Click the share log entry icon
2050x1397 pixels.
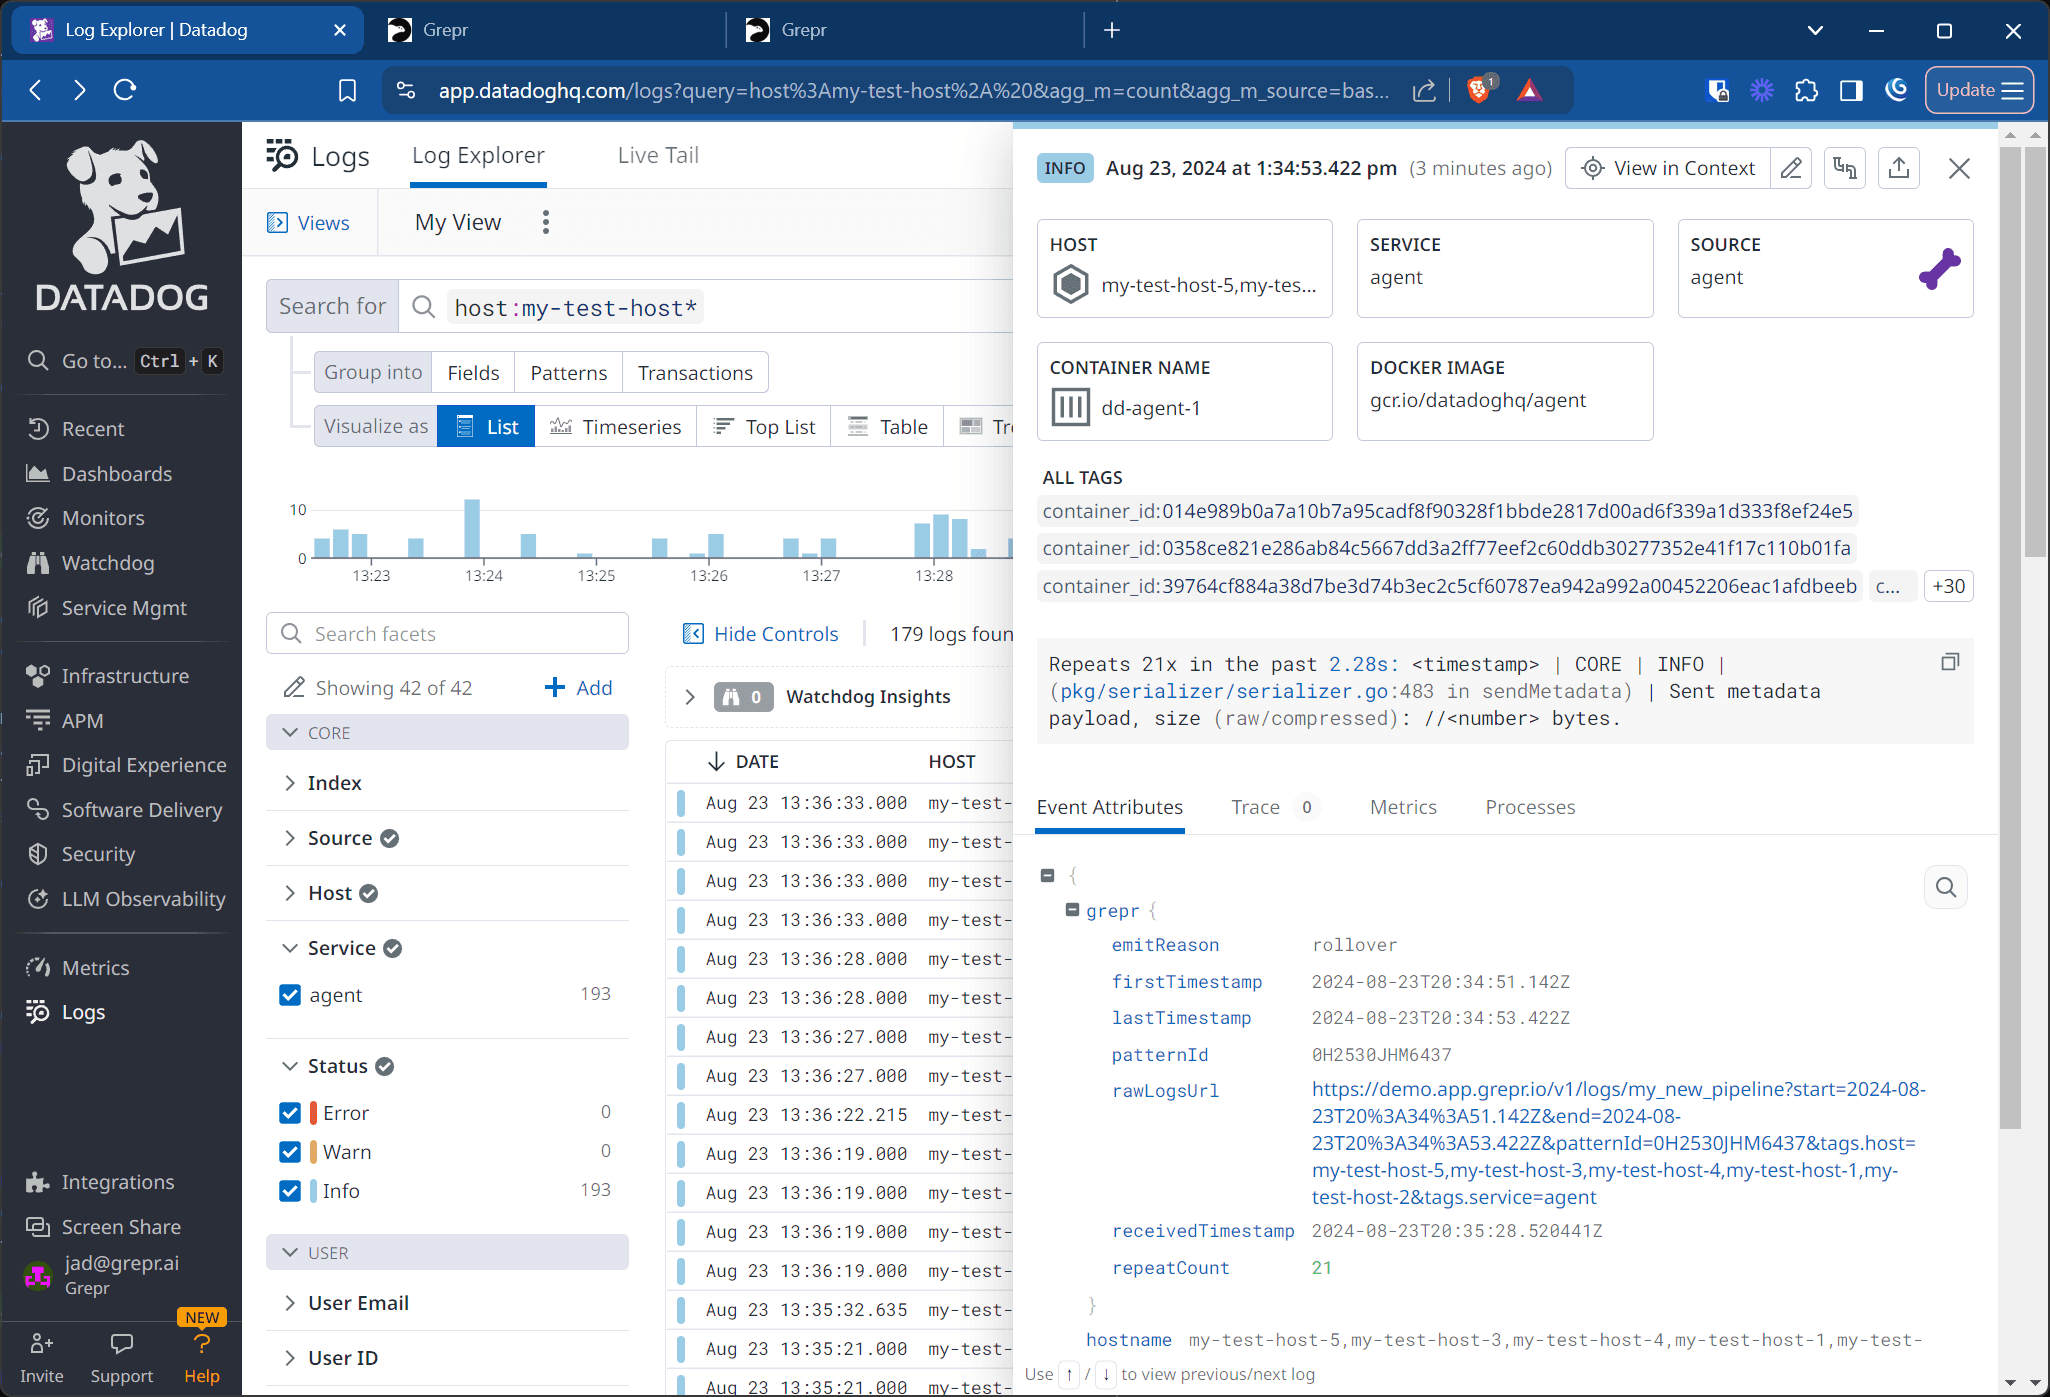tap(1899, 167)
